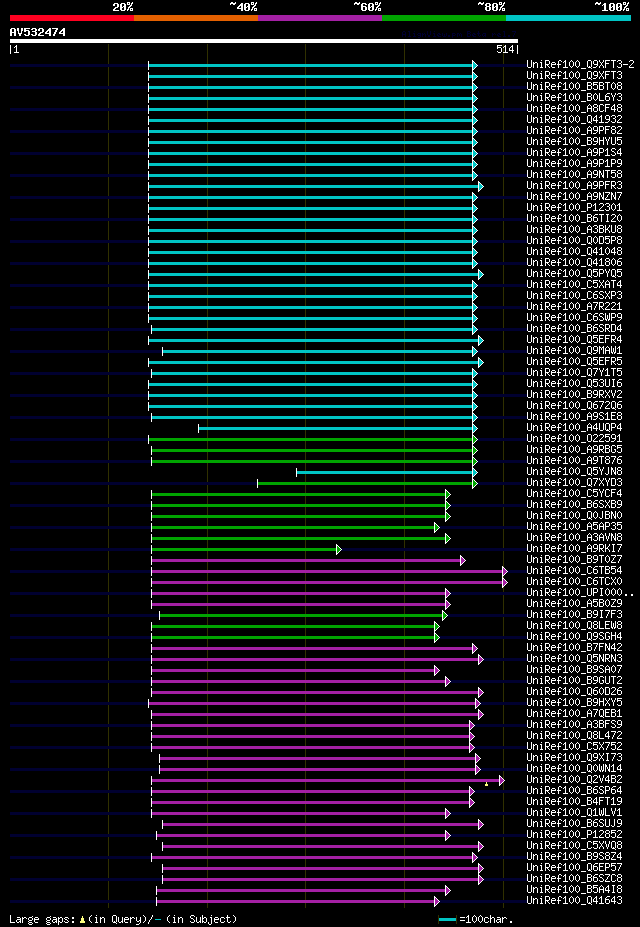Open the UniRef100_A8CF48 hit label
Viewport: 640px width, 927px height.
click(574, 109)
